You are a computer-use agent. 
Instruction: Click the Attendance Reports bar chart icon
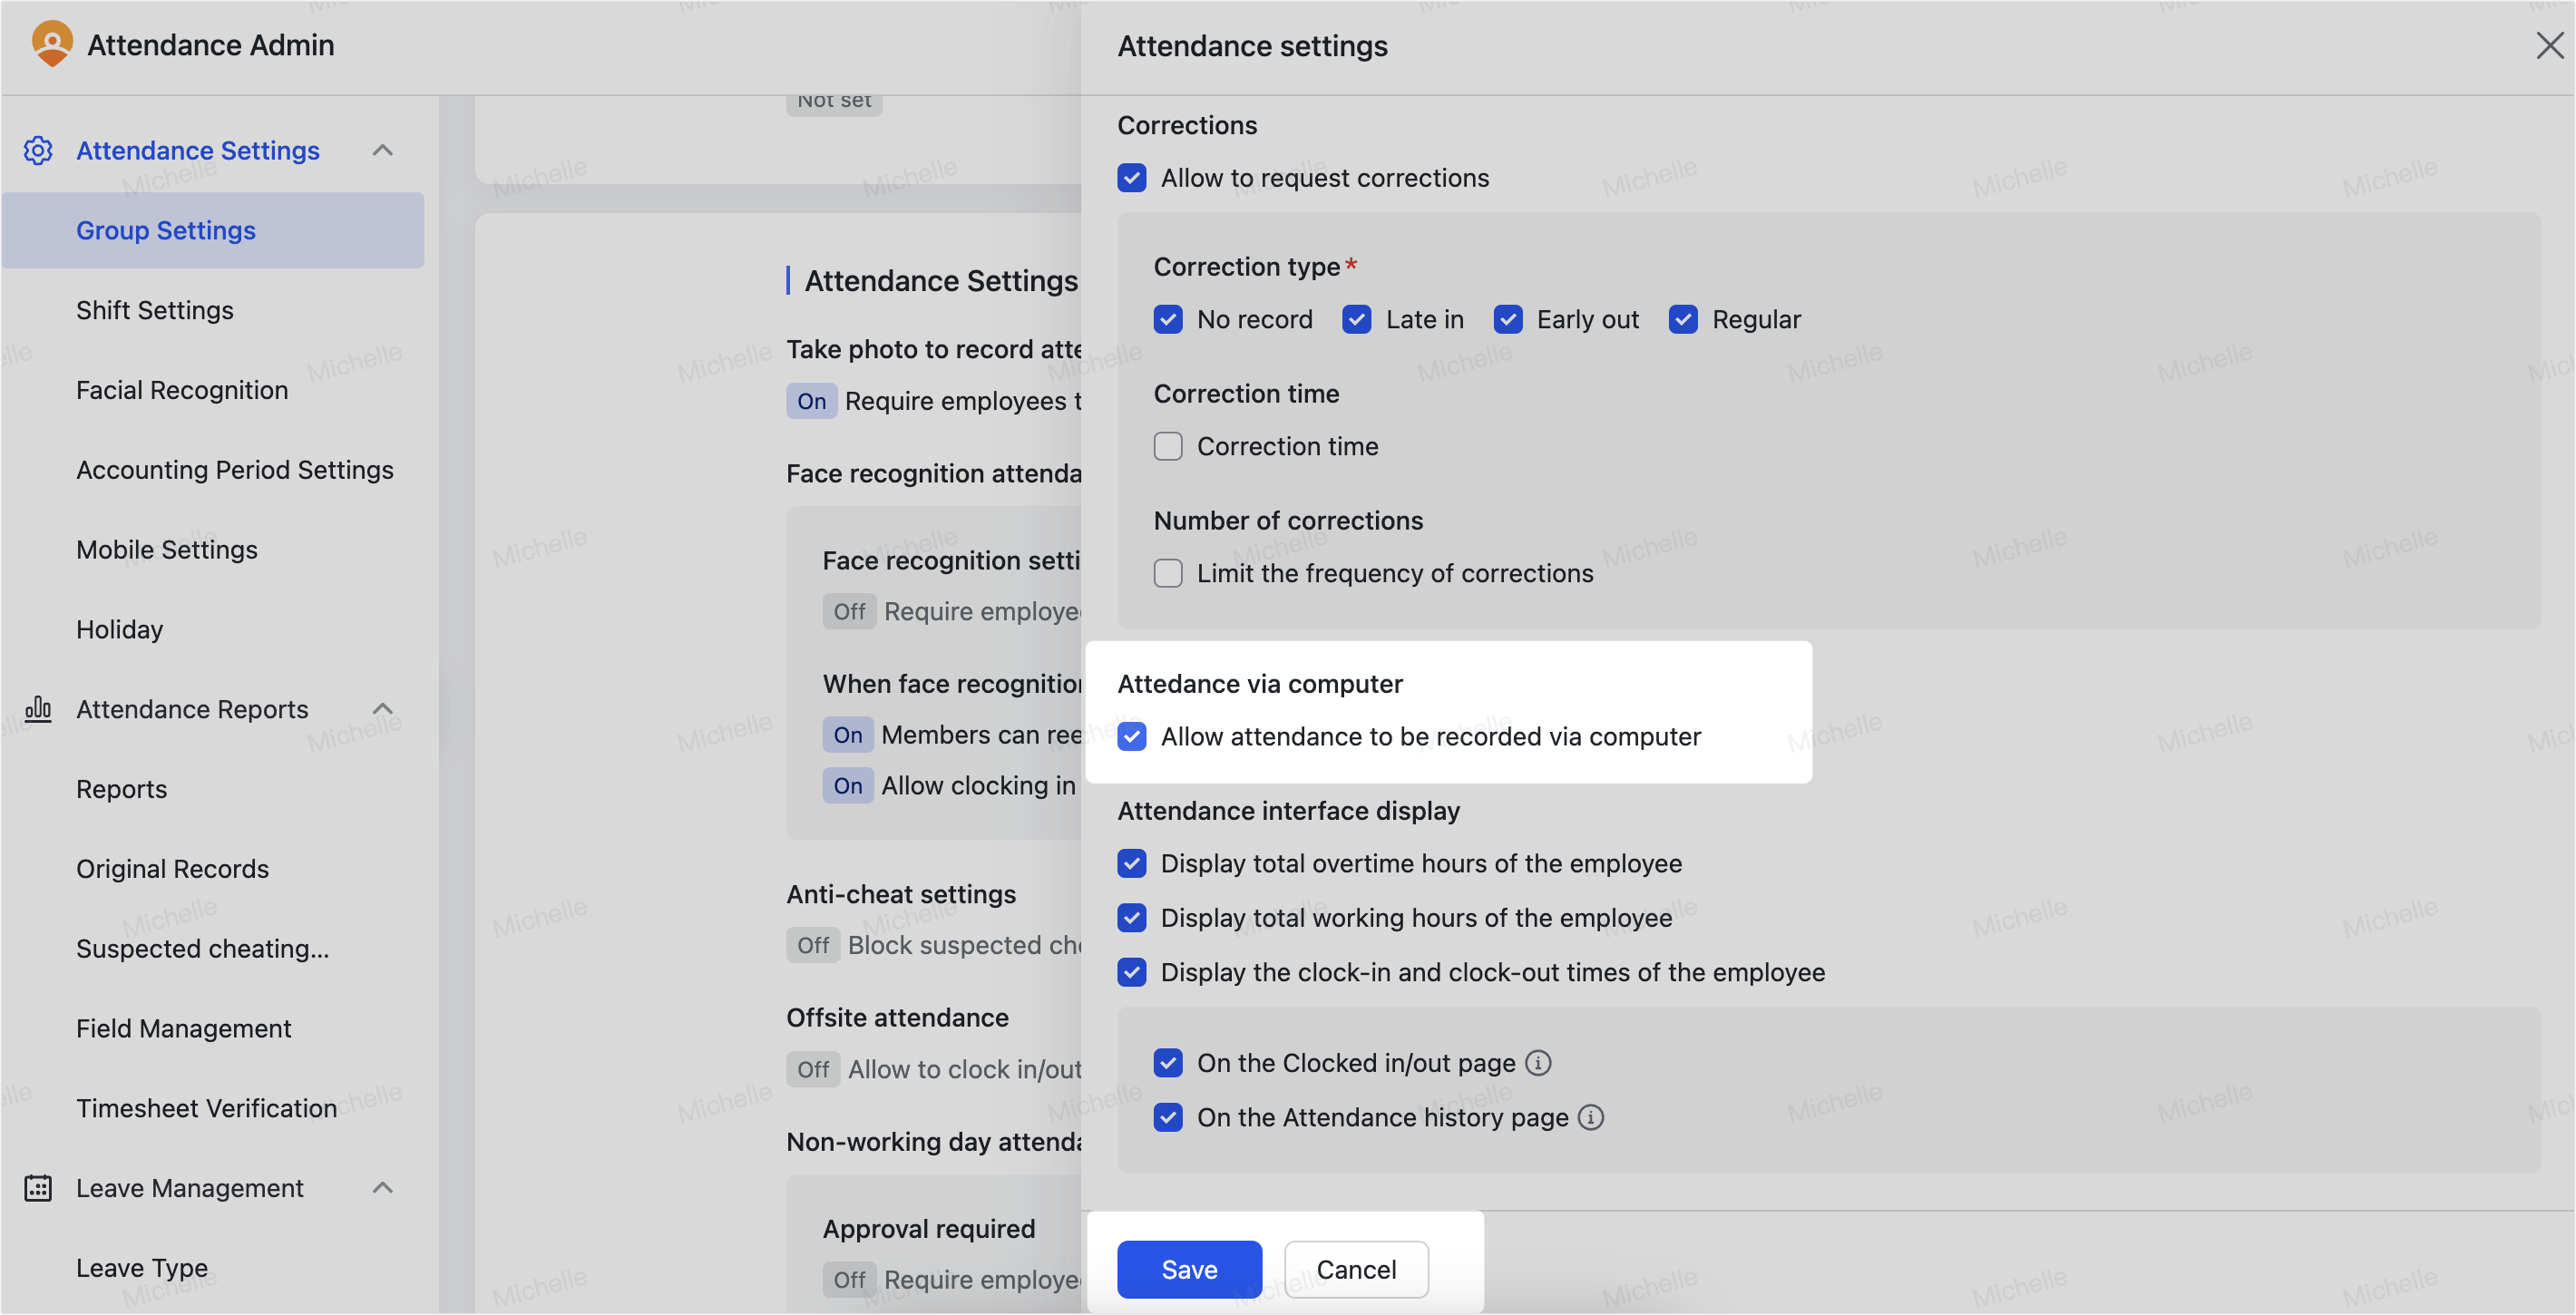(x=38, y=709)
